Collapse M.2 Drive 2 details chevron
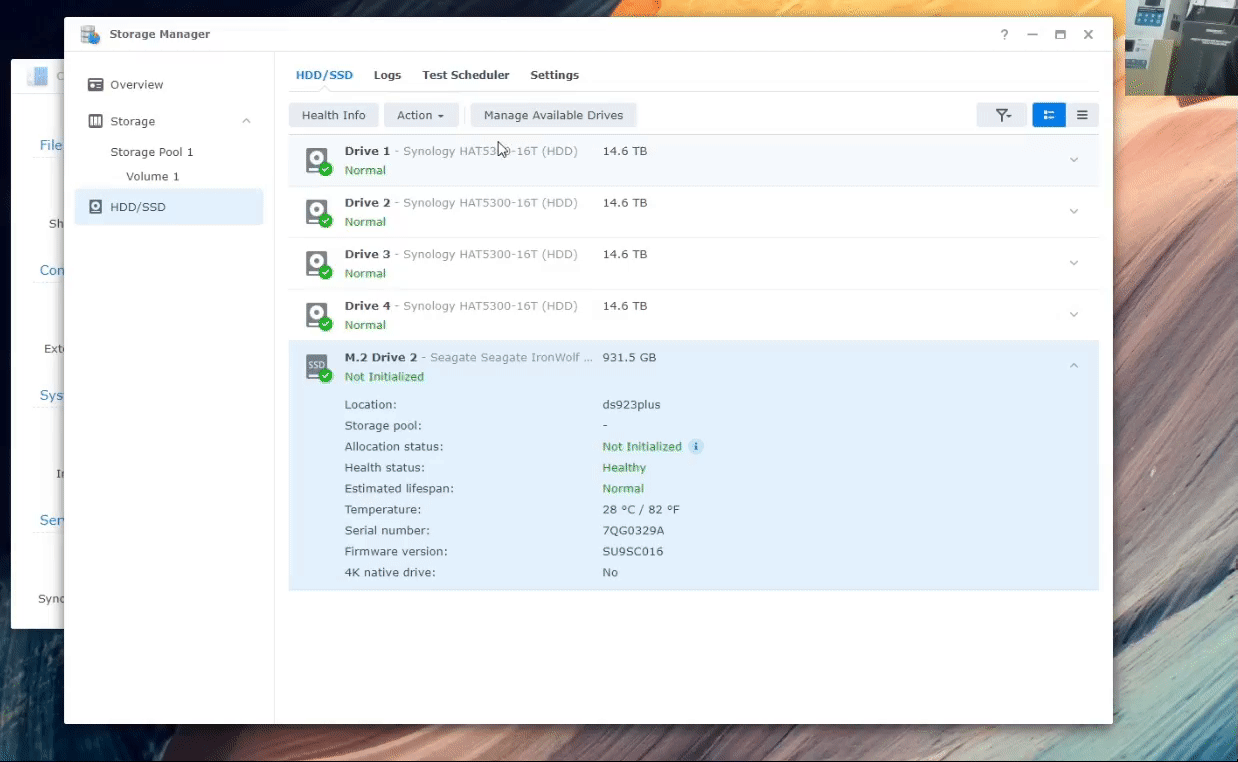1238x762 pixels. [1074, 366]
